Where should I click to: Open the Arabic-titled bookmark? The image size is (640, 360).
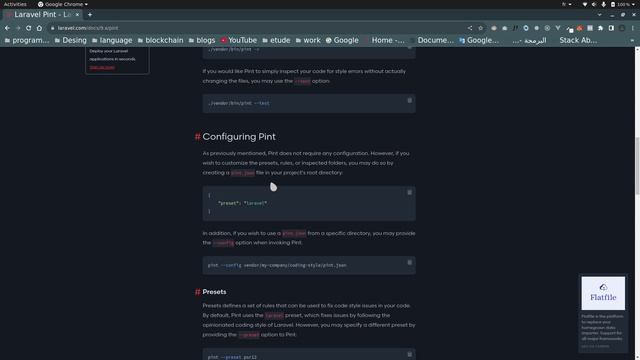coord(529,40)
